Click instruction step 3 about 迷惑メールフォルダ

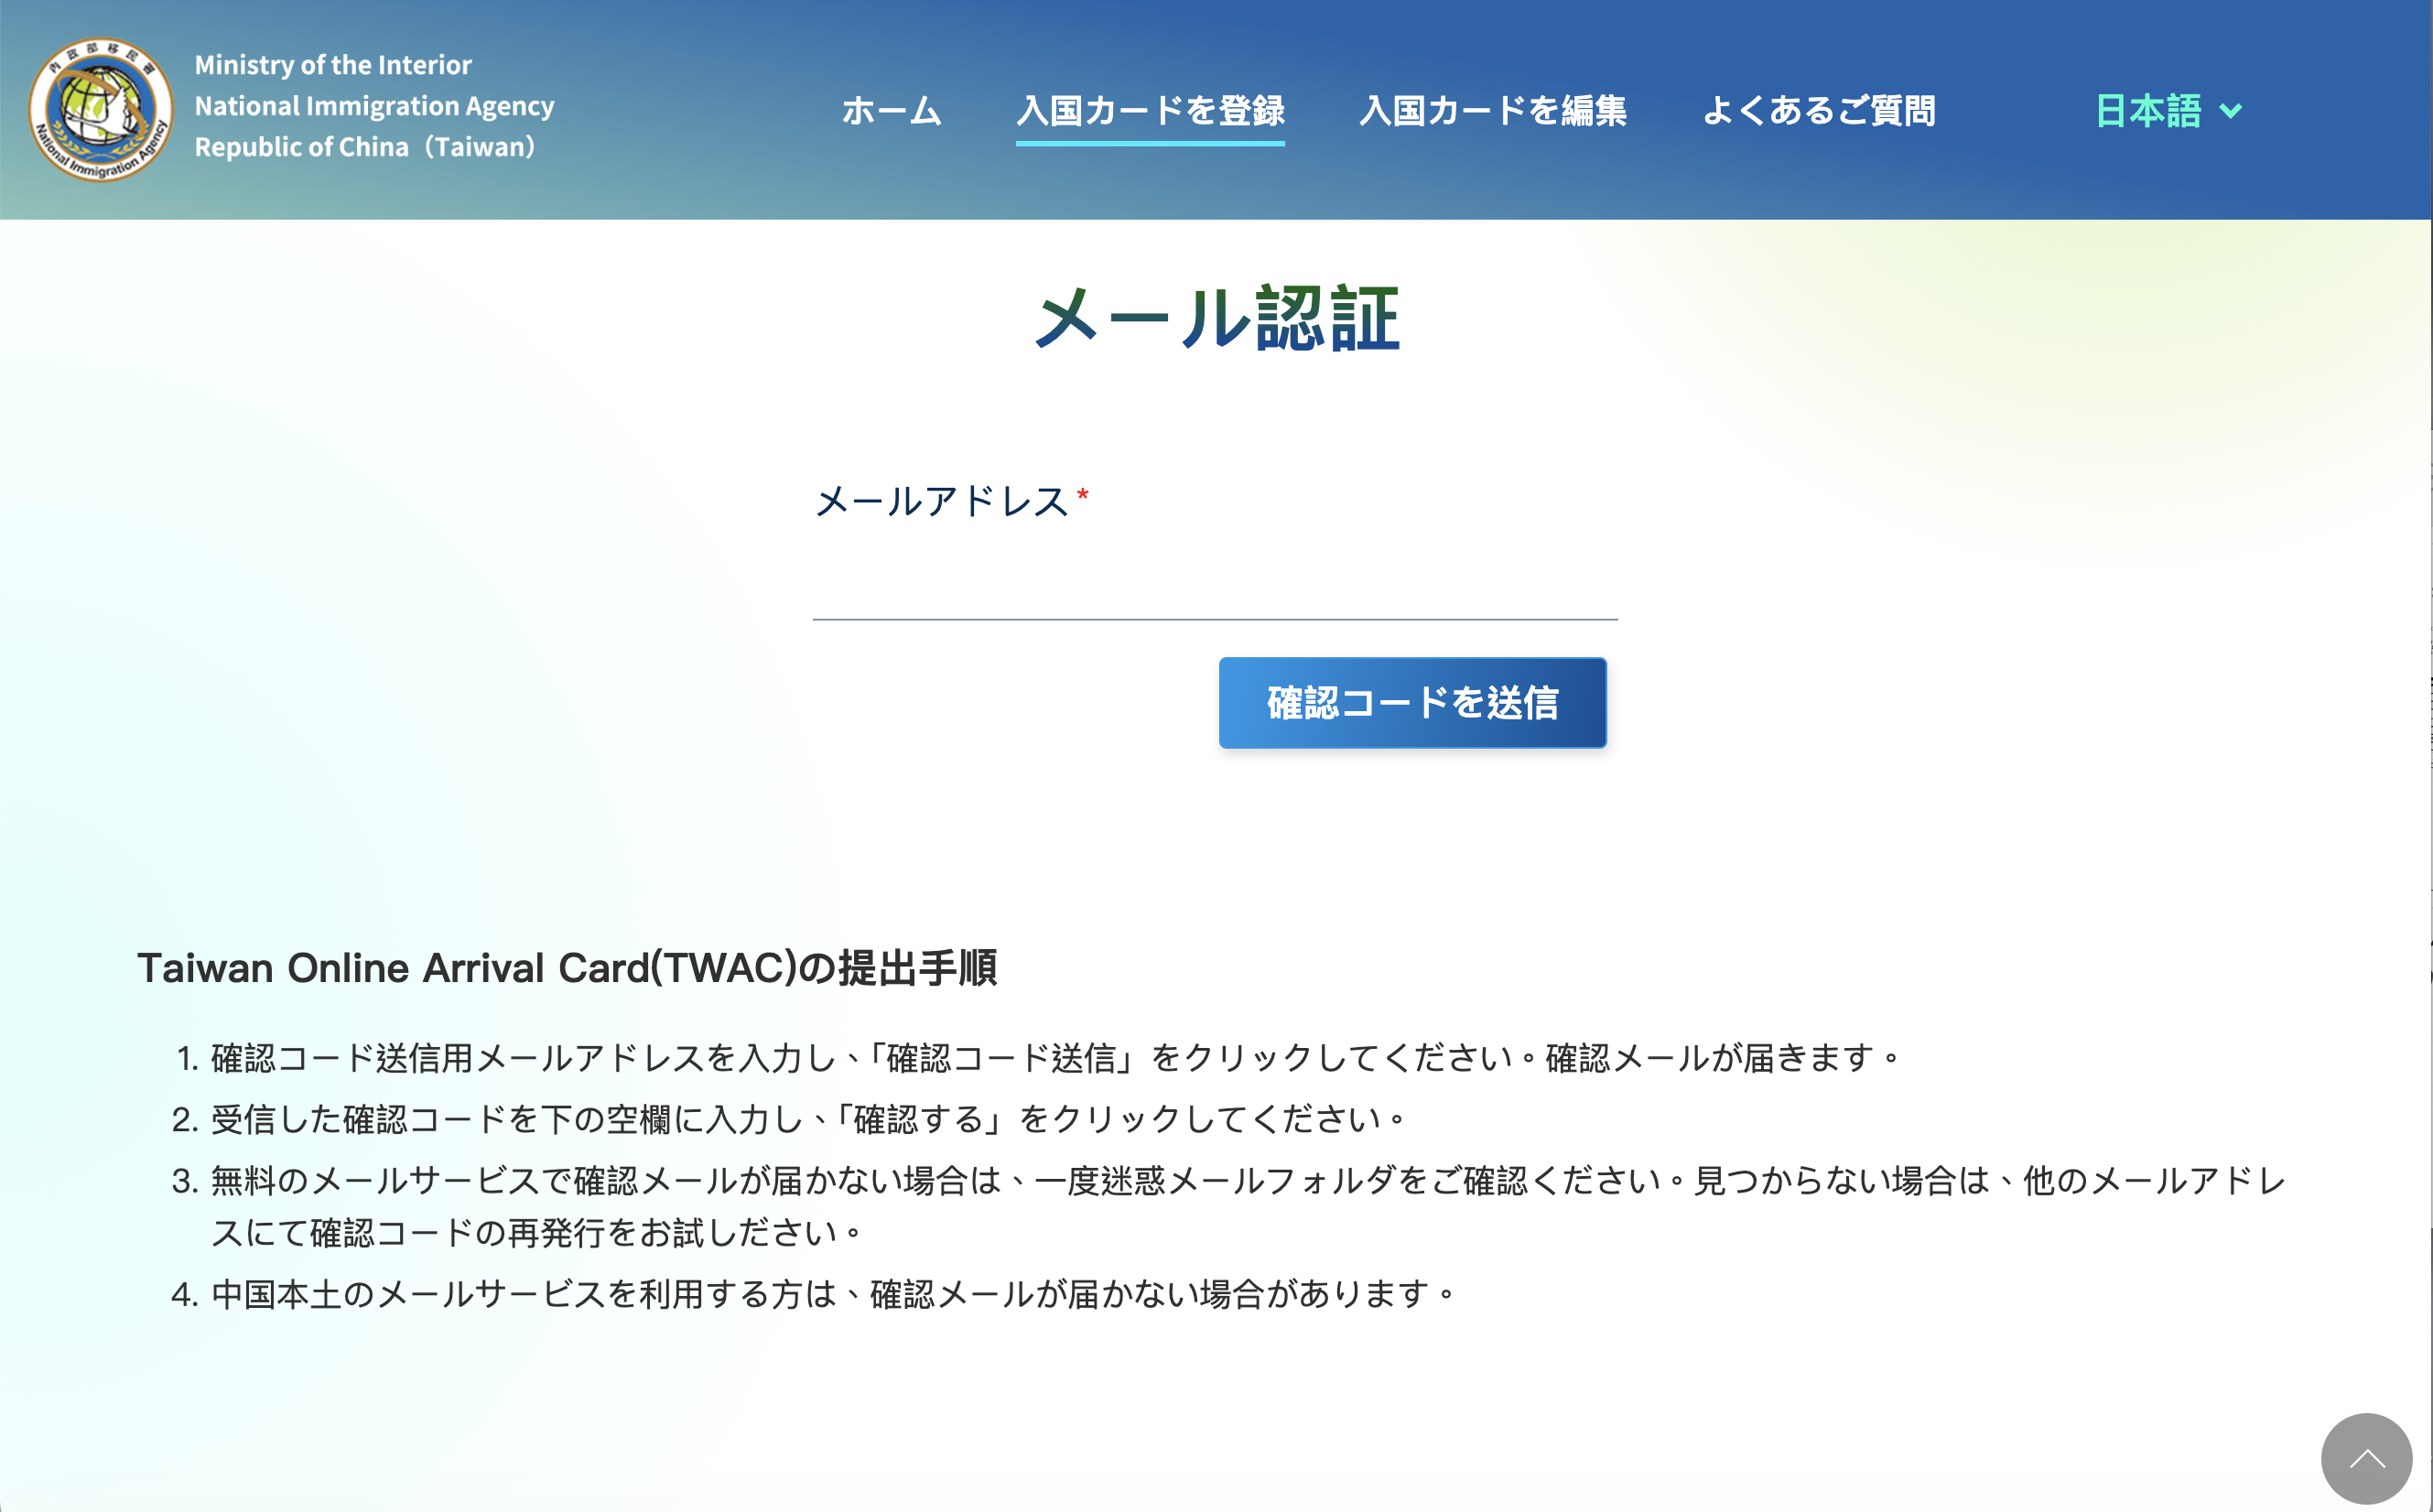[1247, 1181]
